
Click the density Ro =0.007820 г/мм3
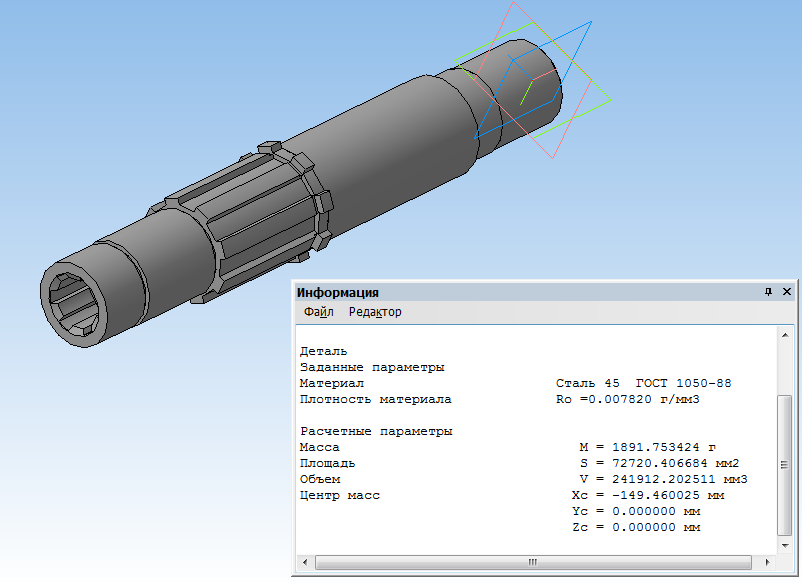[627, 399]
